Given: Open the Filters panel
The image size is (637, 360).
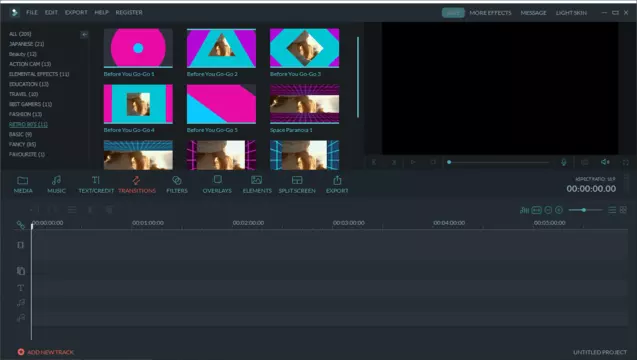Looking at the screenshot, I should [177, 184].
